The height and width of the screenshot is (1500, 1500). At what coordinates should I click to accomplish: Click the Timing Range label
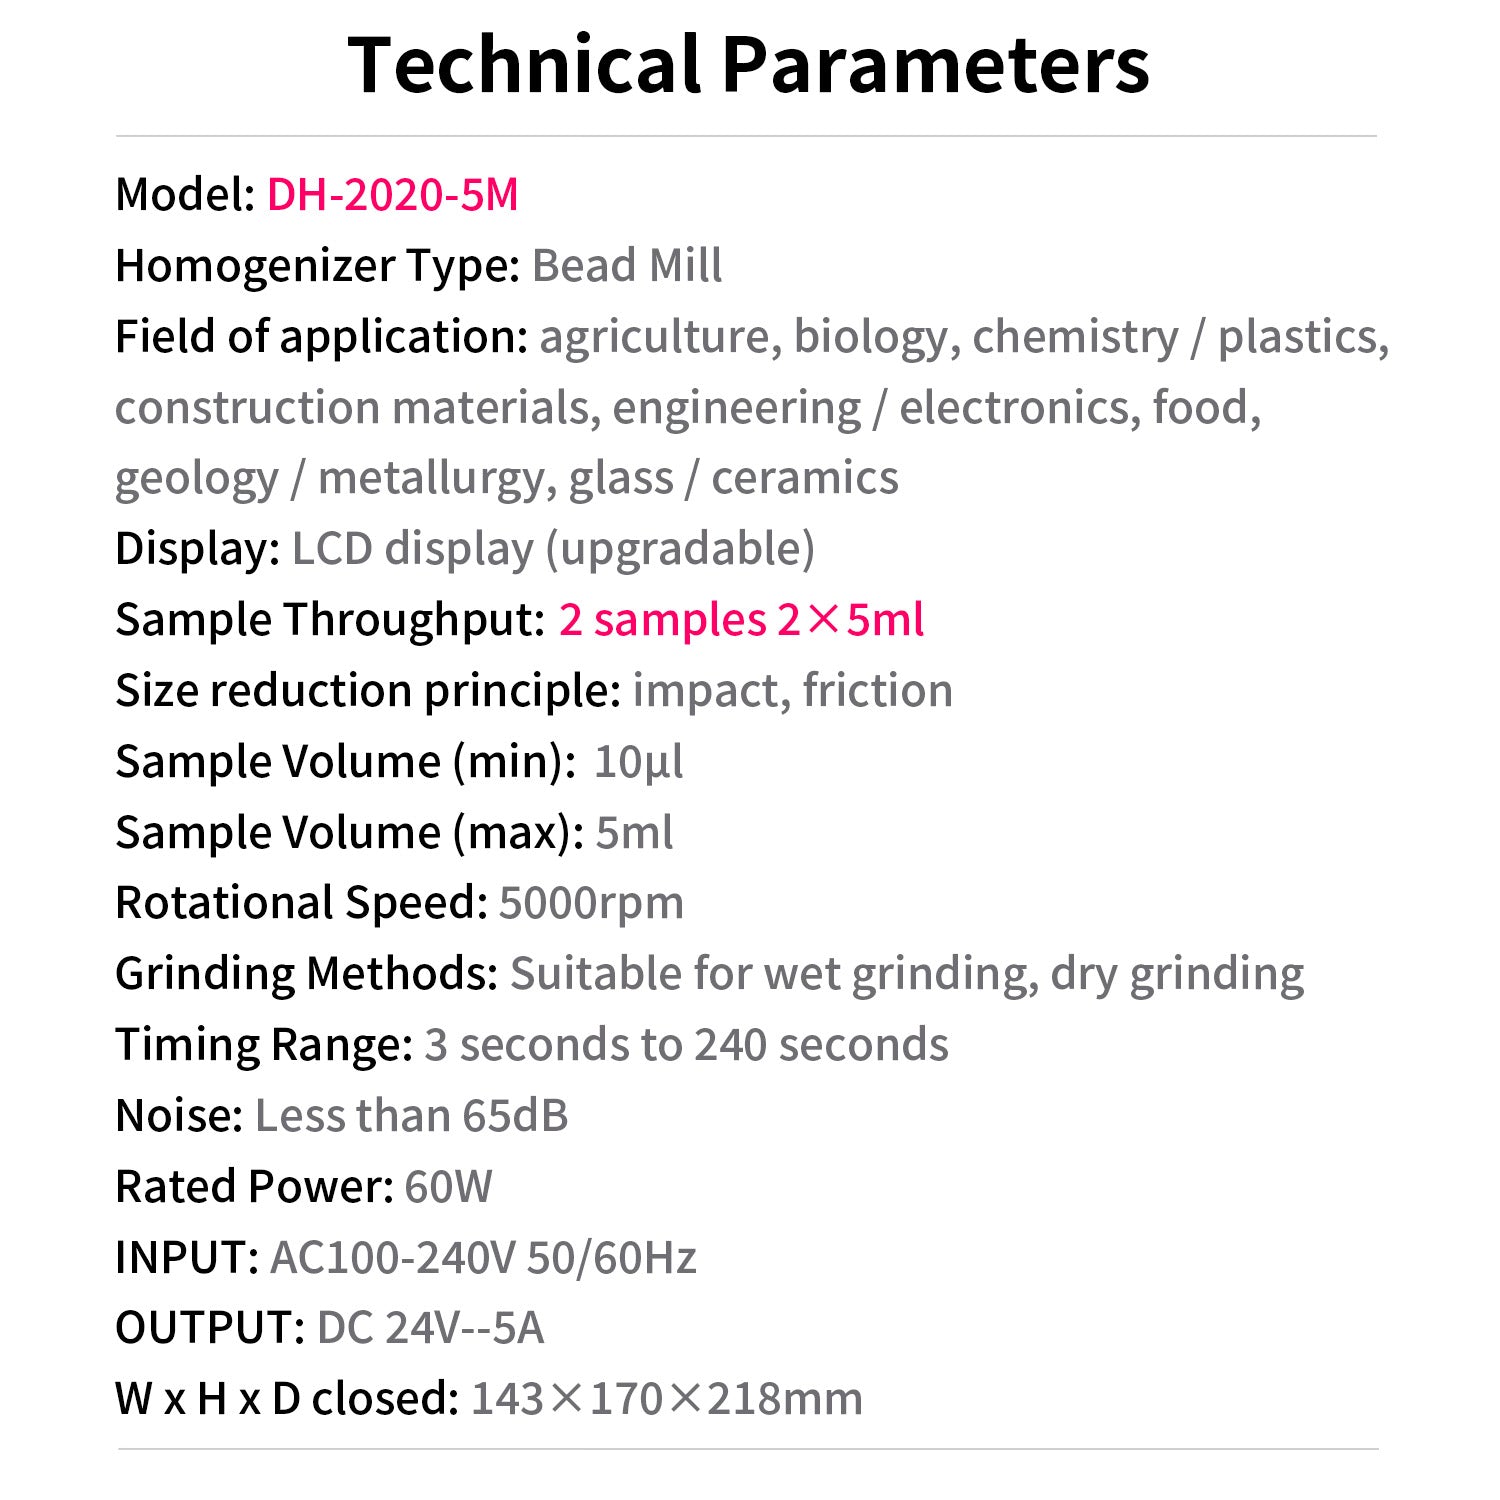click(264, 1045)
